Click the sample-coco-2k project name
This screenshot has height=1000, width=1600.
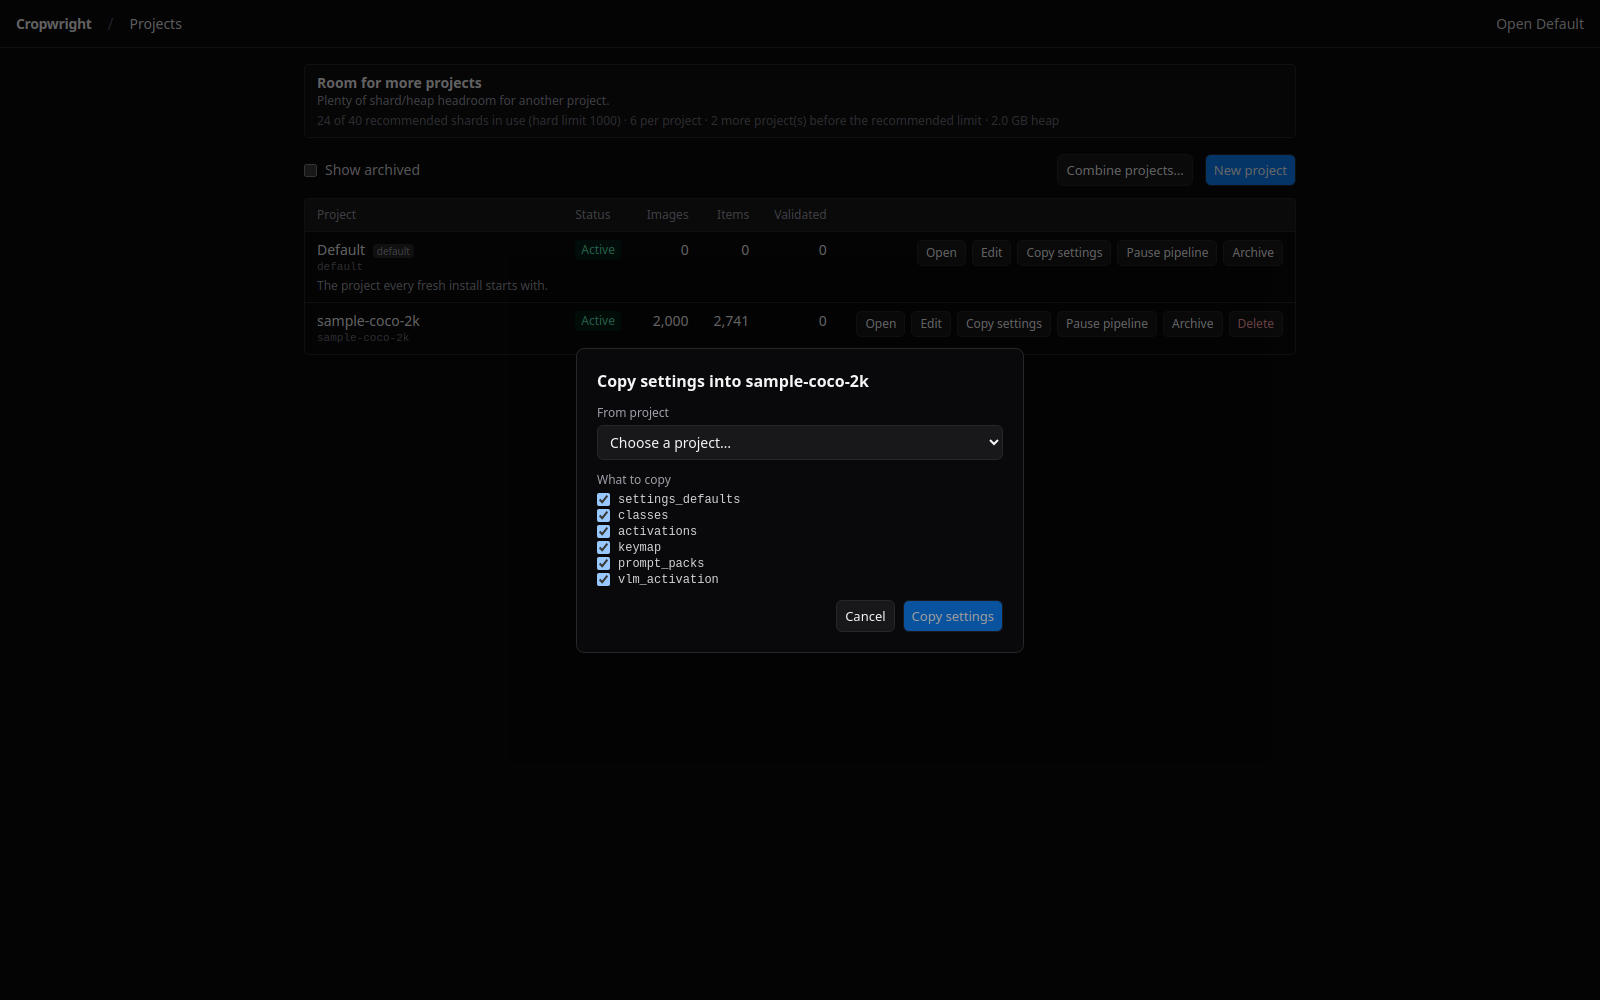click(368, 321)
